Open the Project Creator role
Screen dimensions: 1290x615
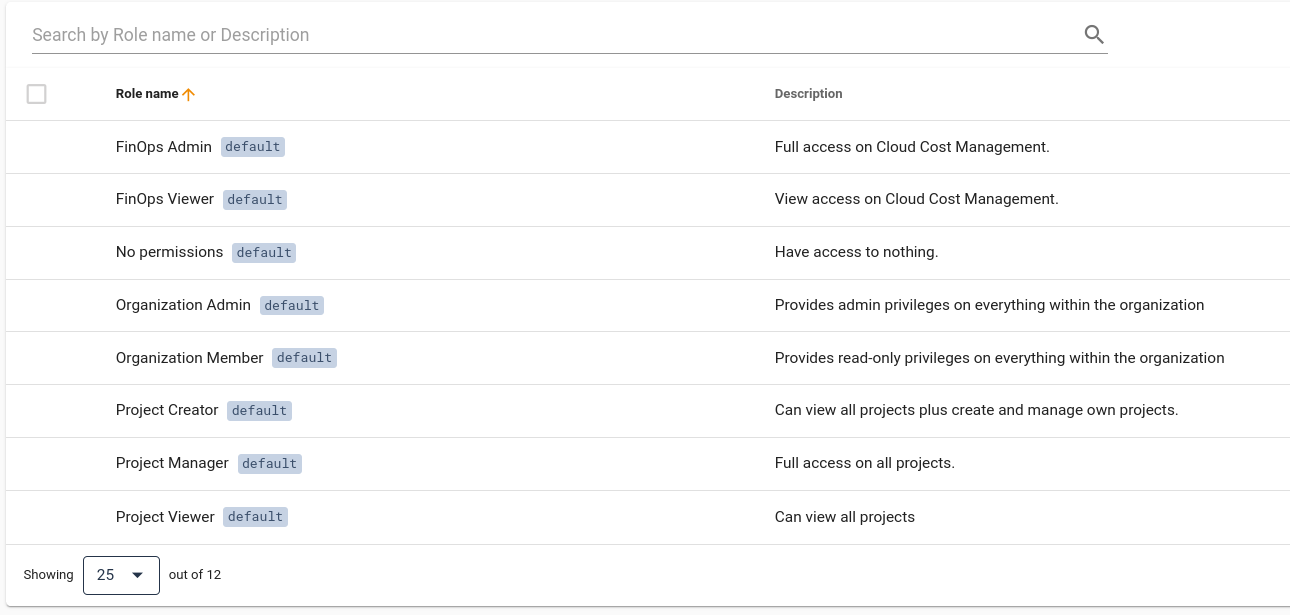click(x=167, y=410)
